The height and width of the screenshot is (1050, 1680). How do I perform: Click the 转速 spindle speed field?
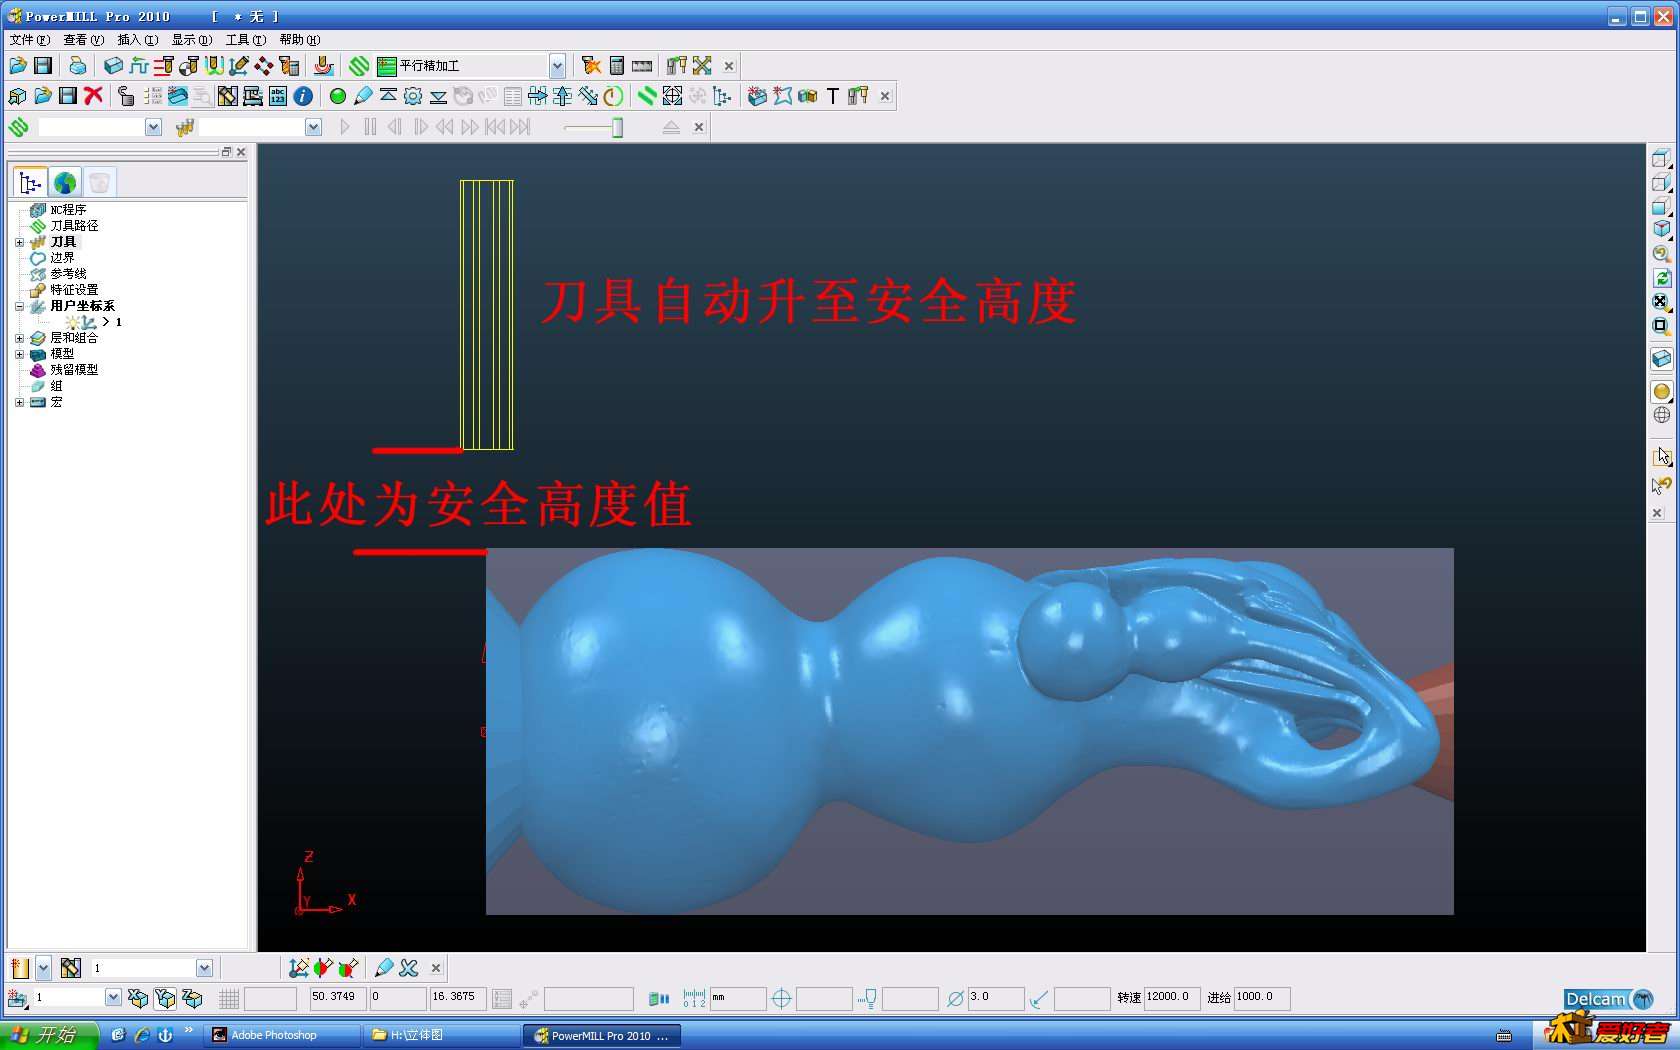(x=1172, y=998)
